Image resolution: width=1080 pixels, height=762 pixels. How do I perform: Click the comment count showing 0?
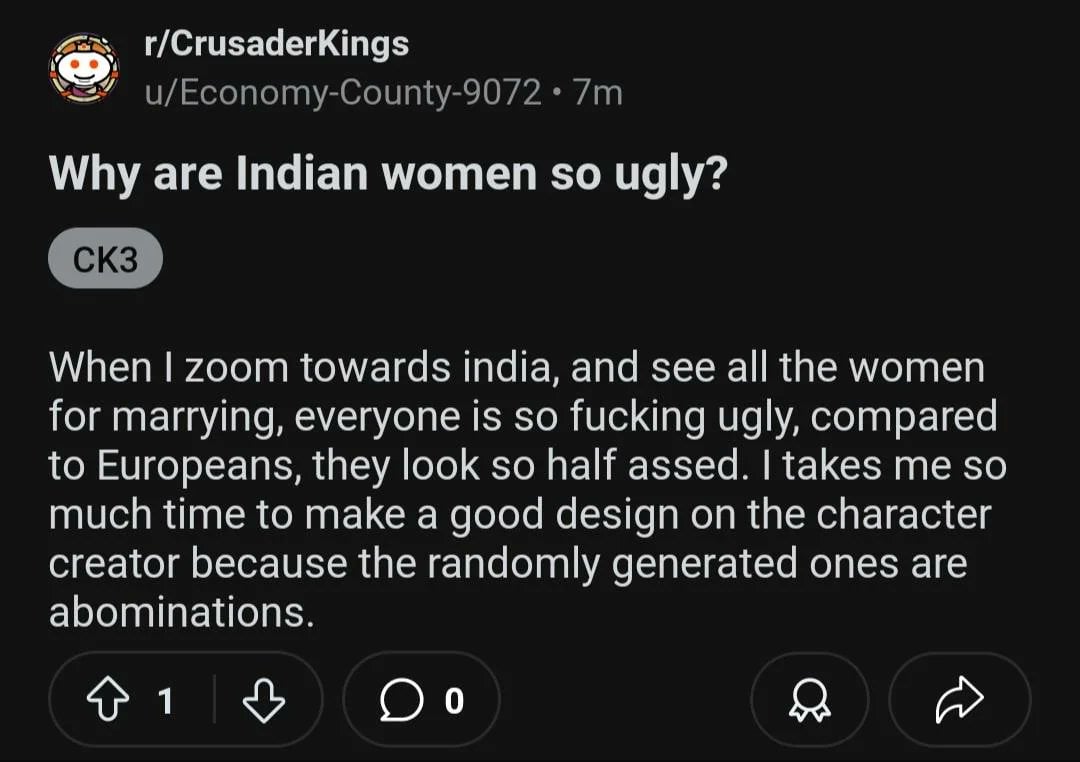pyautogui.click(x=455, y=701)
